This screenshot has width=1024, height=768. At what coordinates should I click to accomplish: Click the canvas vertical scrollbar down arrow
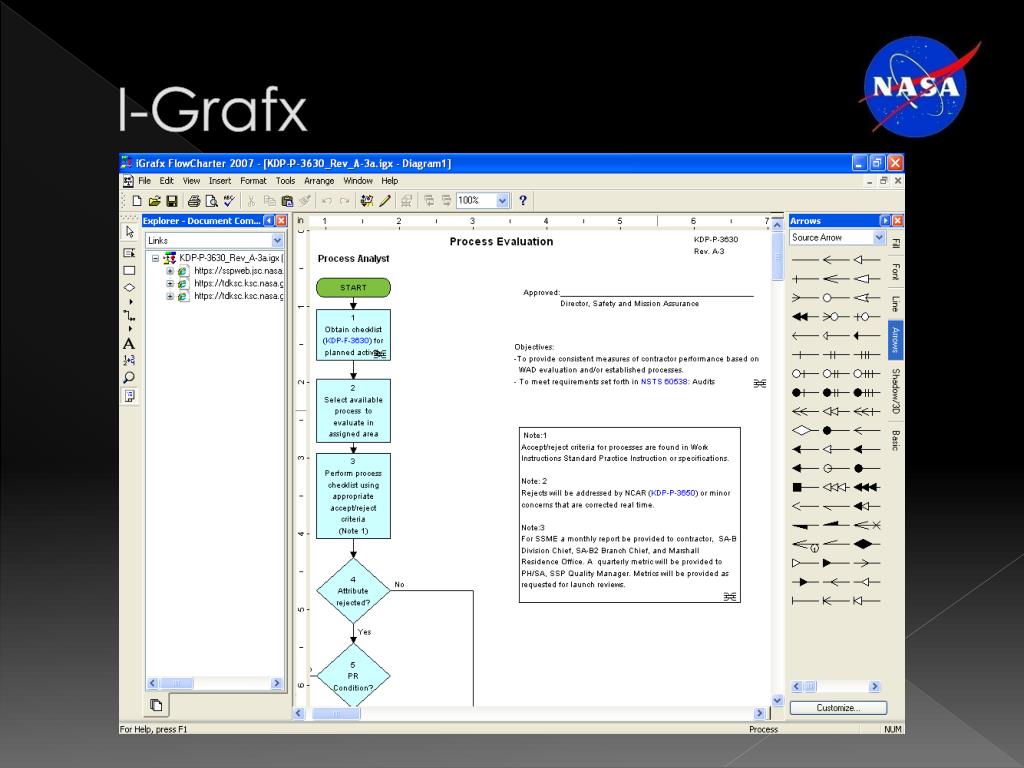click(777, 700)
